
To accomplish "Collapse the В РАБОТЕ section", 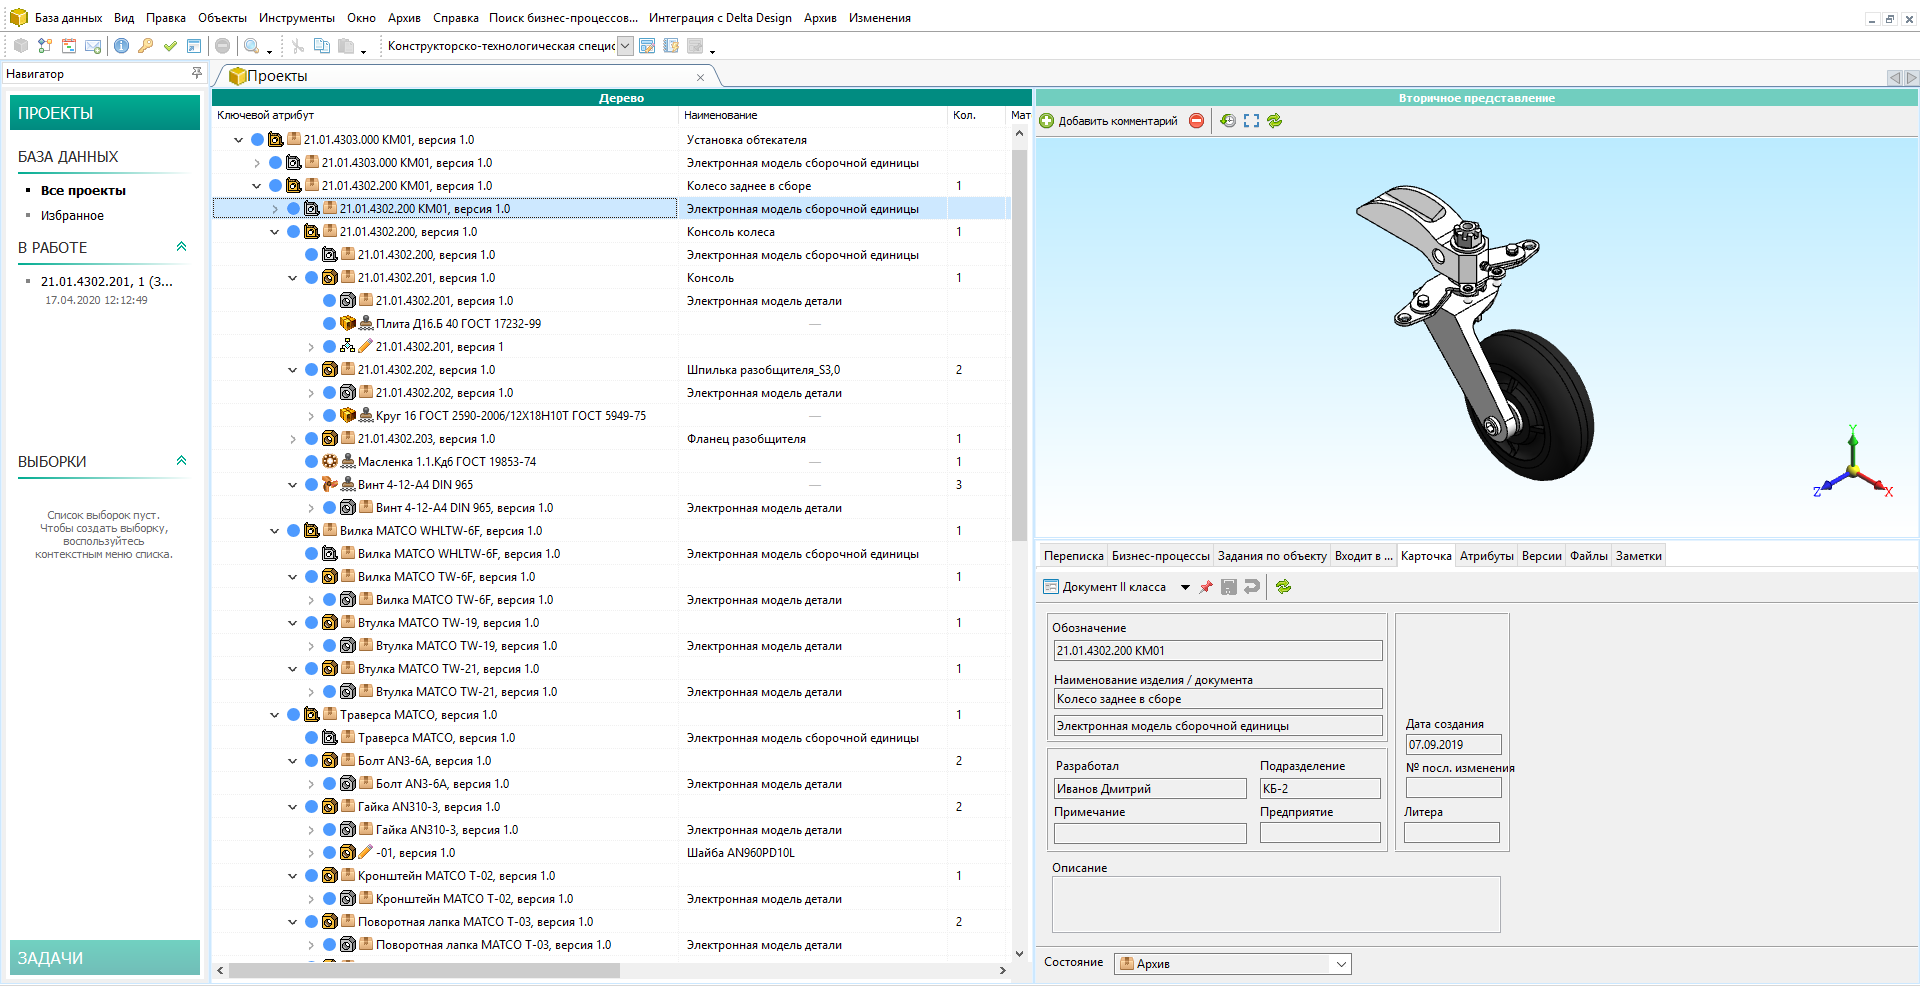I will click(181, 247).
